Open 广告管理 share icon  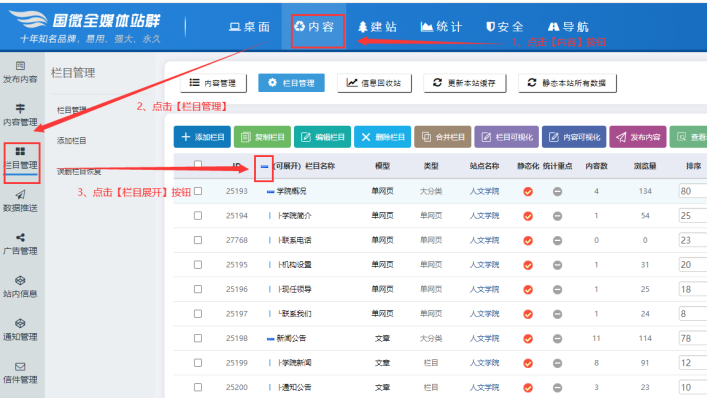[20, 244]
